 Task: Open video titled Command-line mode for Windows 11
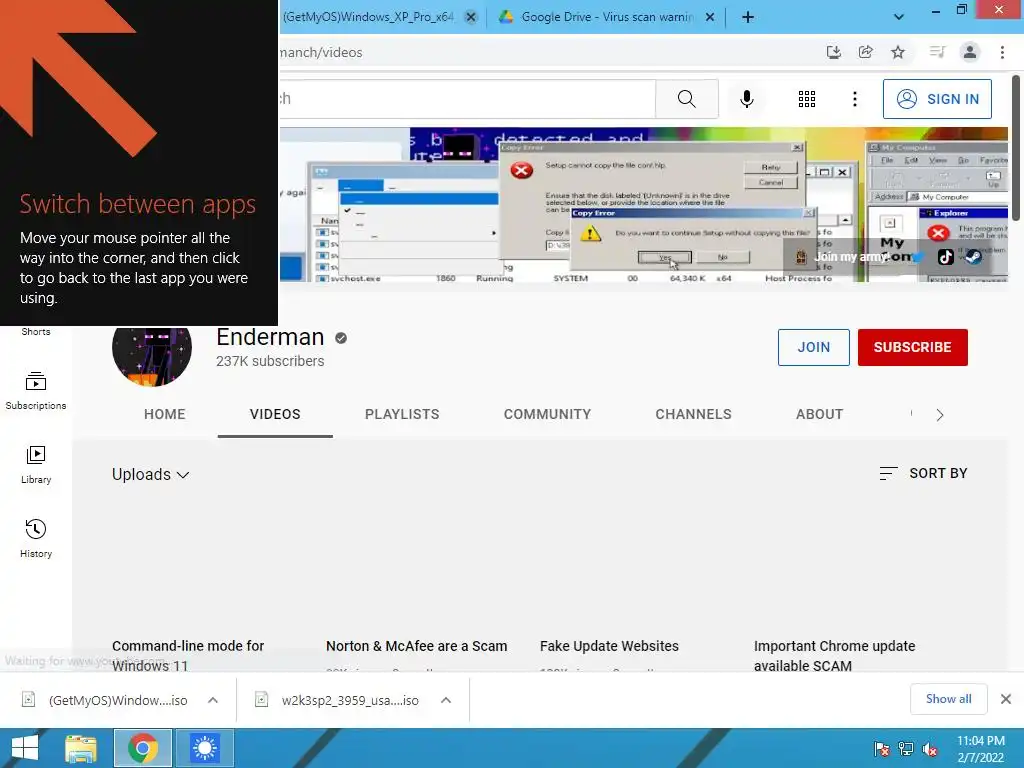click(x=188, y=656)
